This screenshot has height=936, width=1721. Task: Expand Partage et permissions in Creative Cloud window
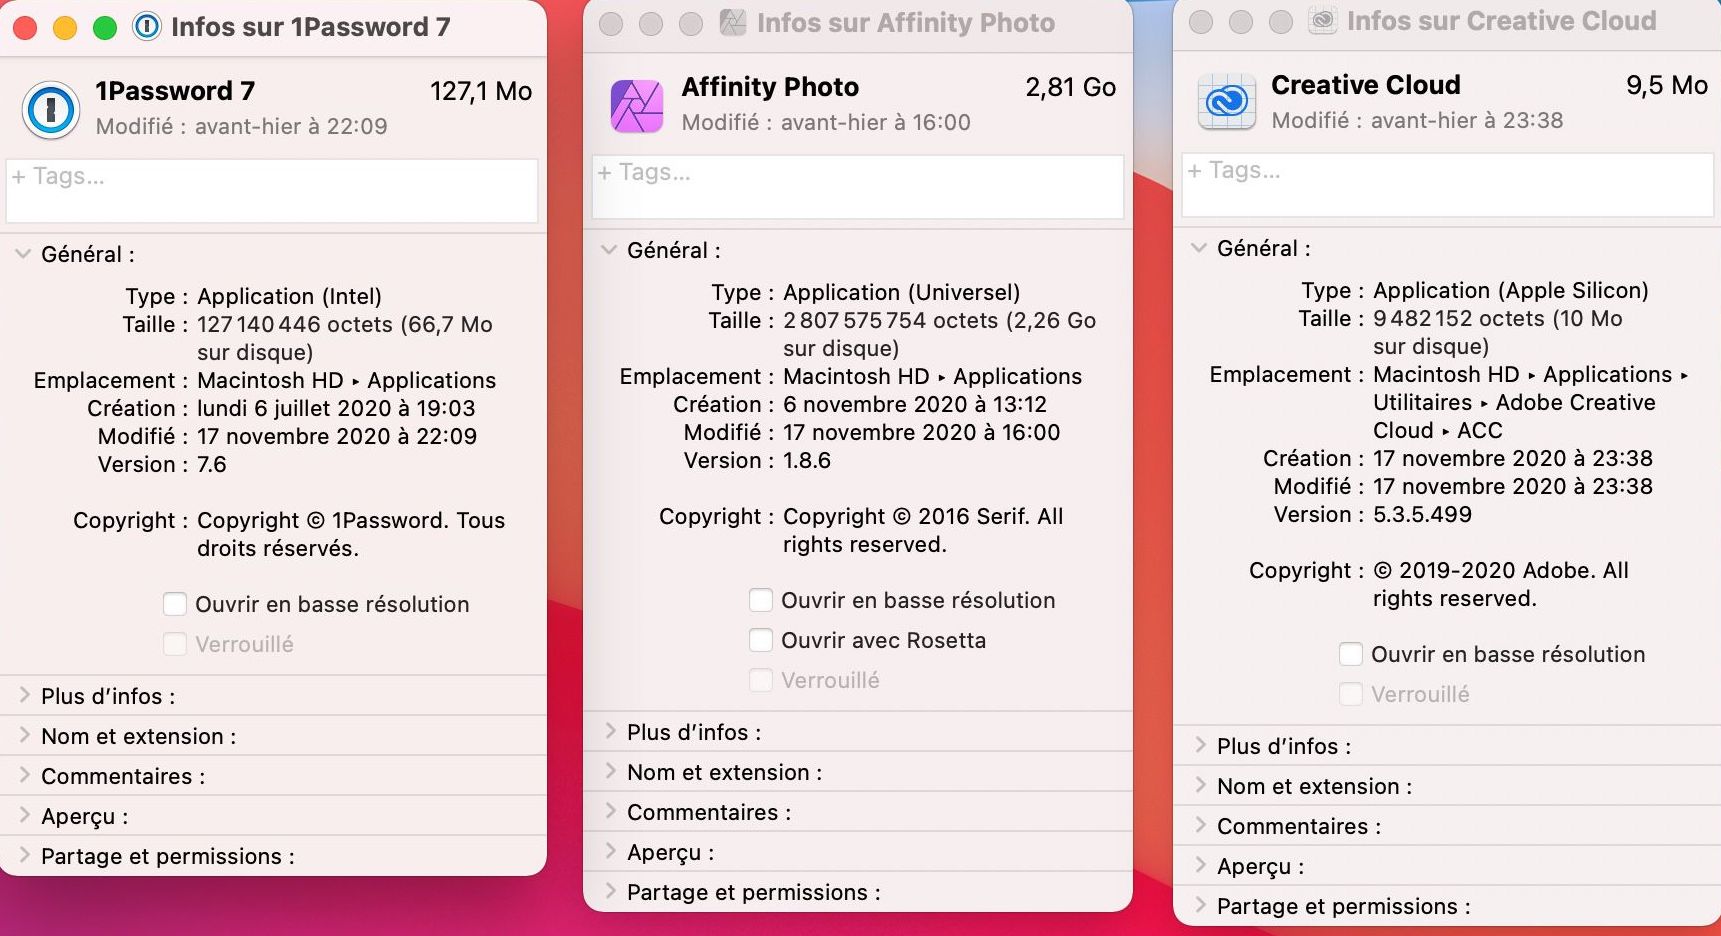click(1201, 905)
